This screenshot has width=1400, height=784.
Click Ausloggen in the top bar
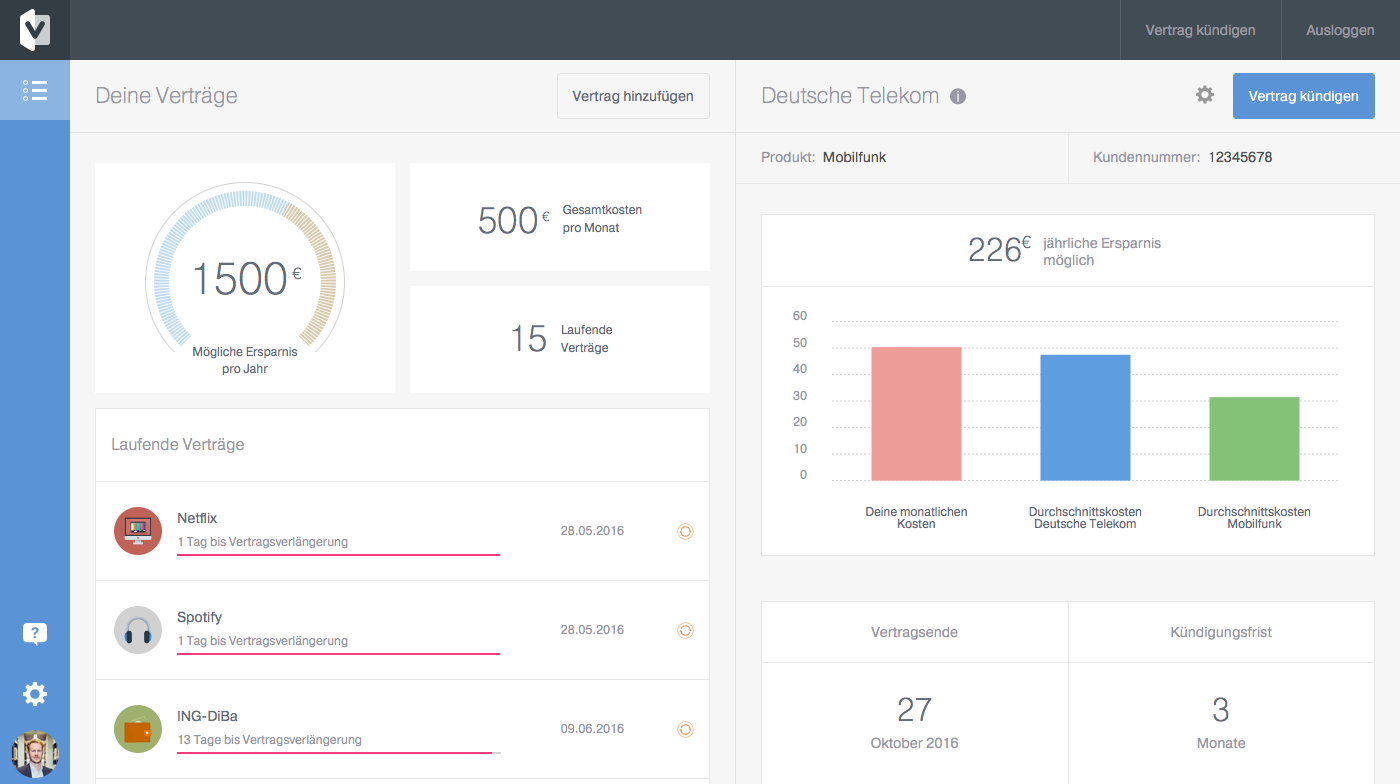point(1340,30)
